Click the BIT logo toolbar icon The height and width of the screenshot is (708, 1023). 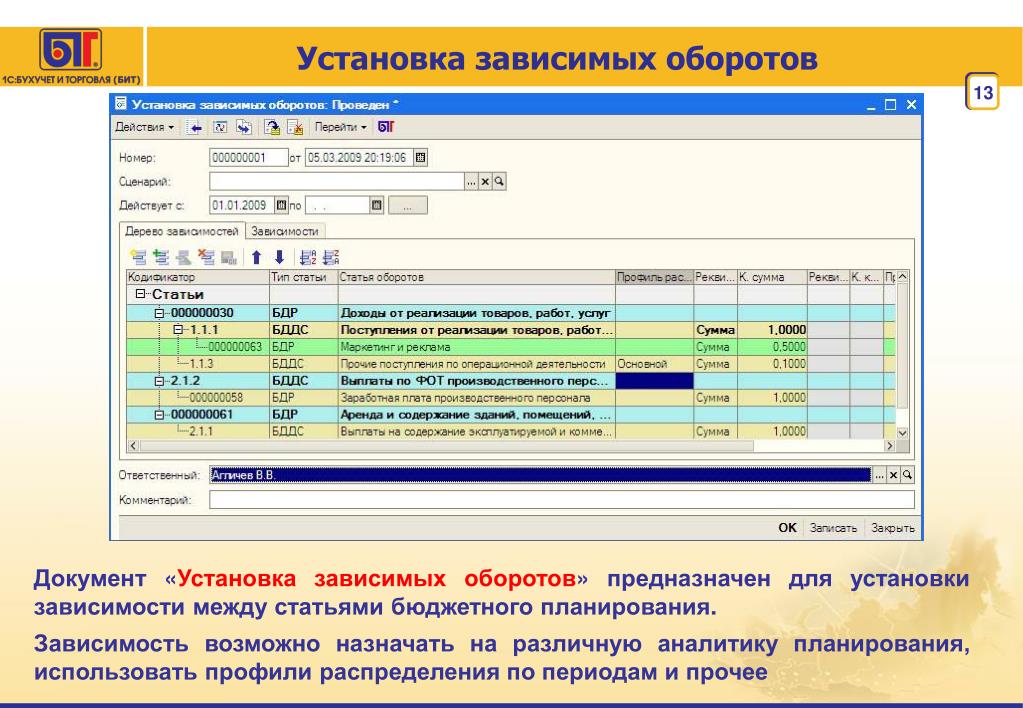(386, 127)
